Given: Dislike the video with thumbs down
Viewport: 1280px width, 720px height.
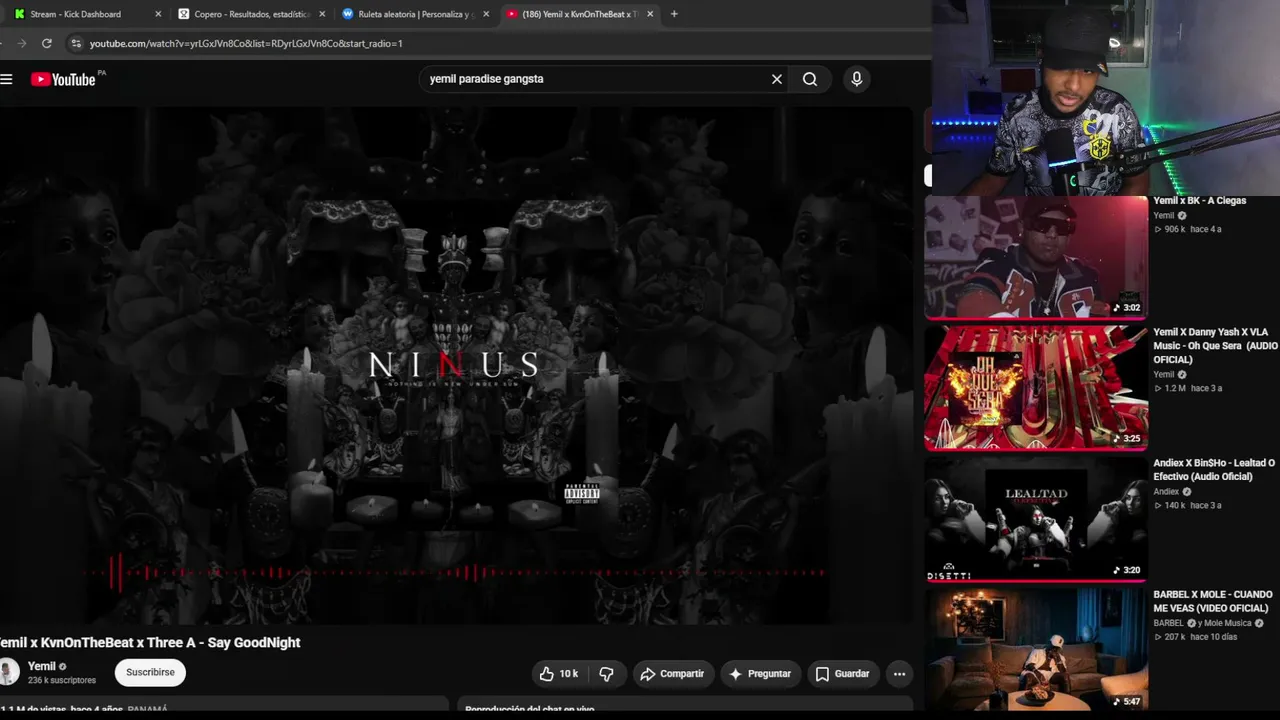Looking at the screenshot, I should [606, 674].
